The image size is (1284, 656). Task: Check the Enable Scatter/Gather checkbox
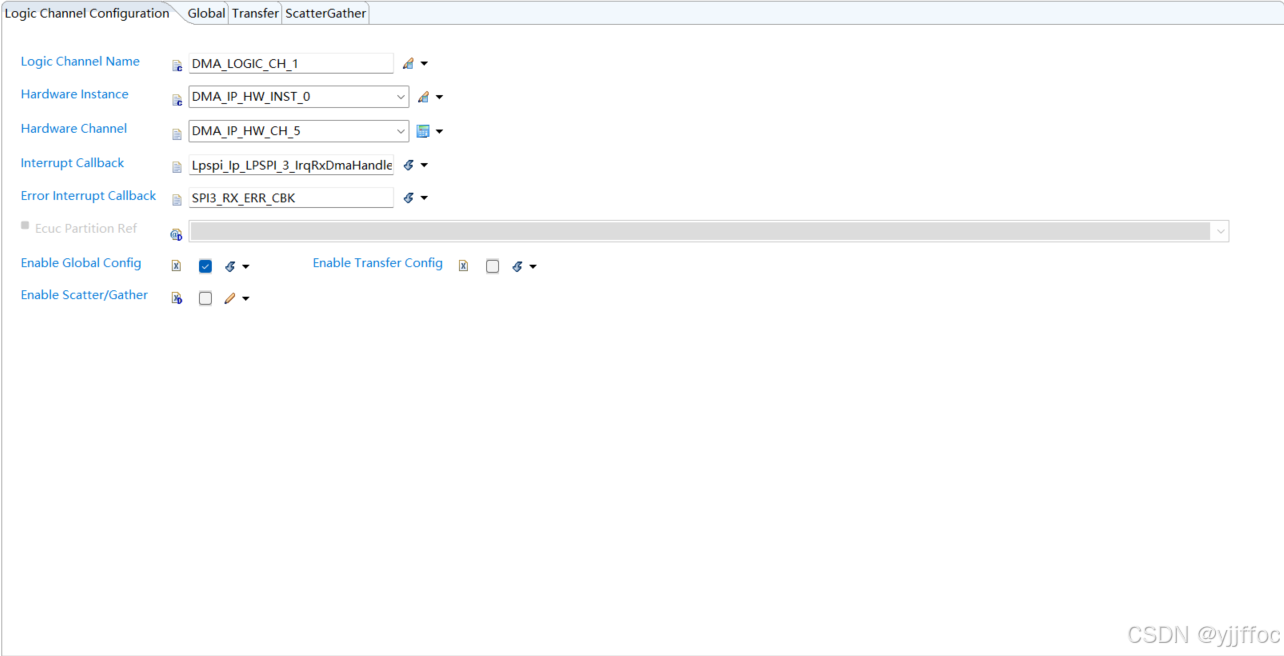(205, 298)
